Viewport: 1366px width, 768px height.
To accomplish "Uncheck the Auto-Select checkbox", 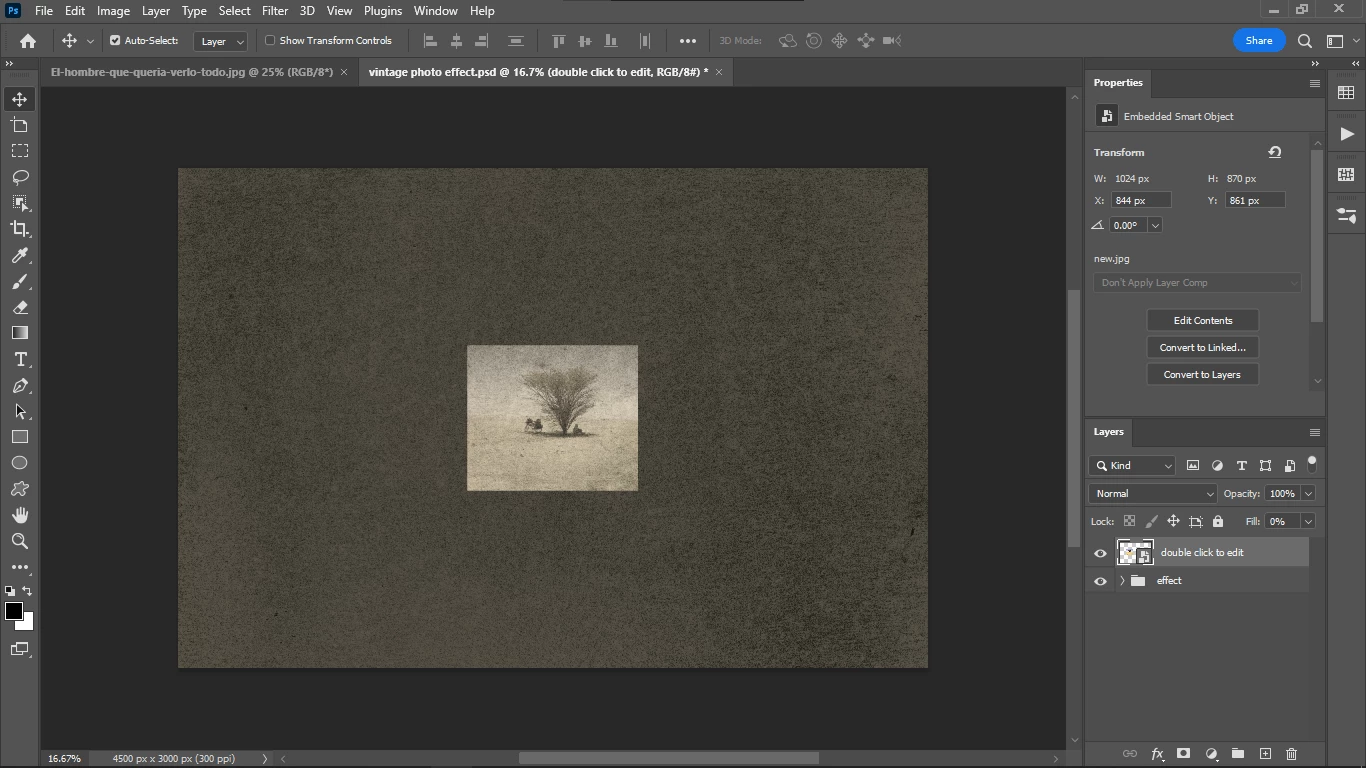I will 115,41.
